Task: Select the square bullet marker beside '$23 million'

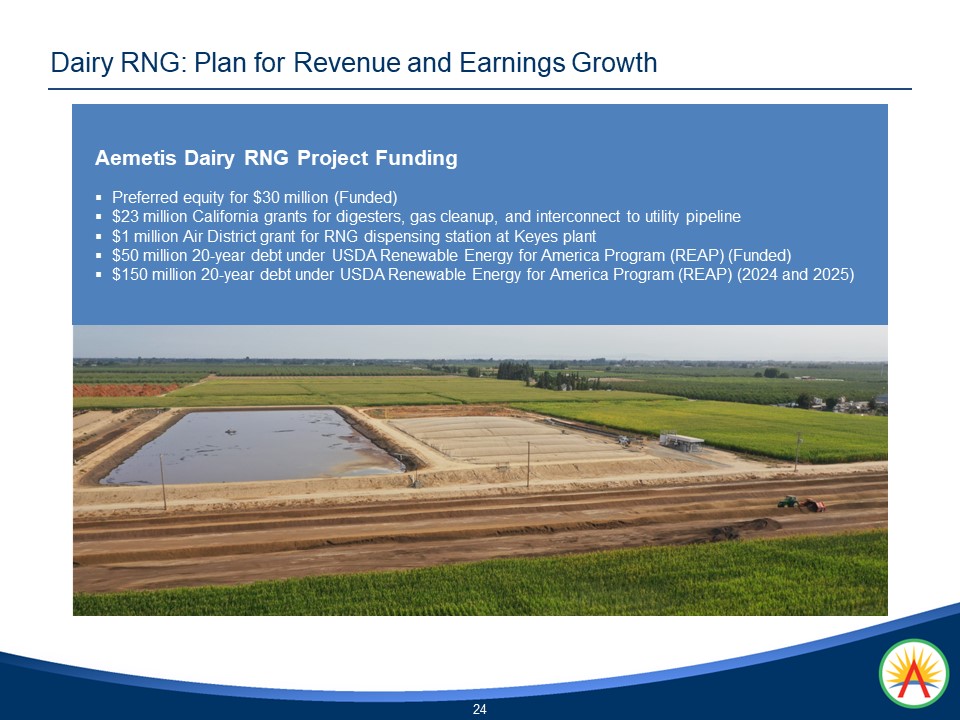Action: pos(100,214)
